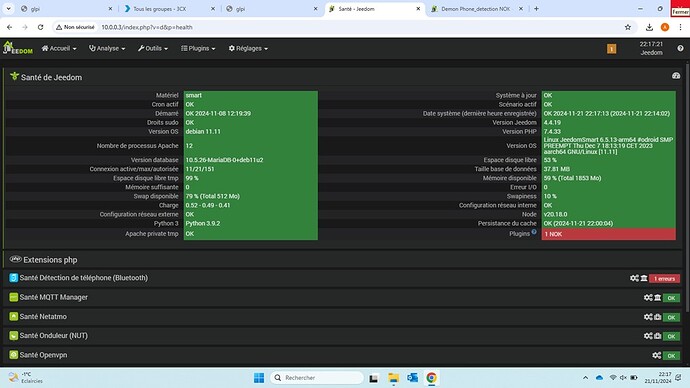Click the daemon icon in Netatmo row
The height and width of the screenshot is (388, 690).
click(x=657, y=317)
